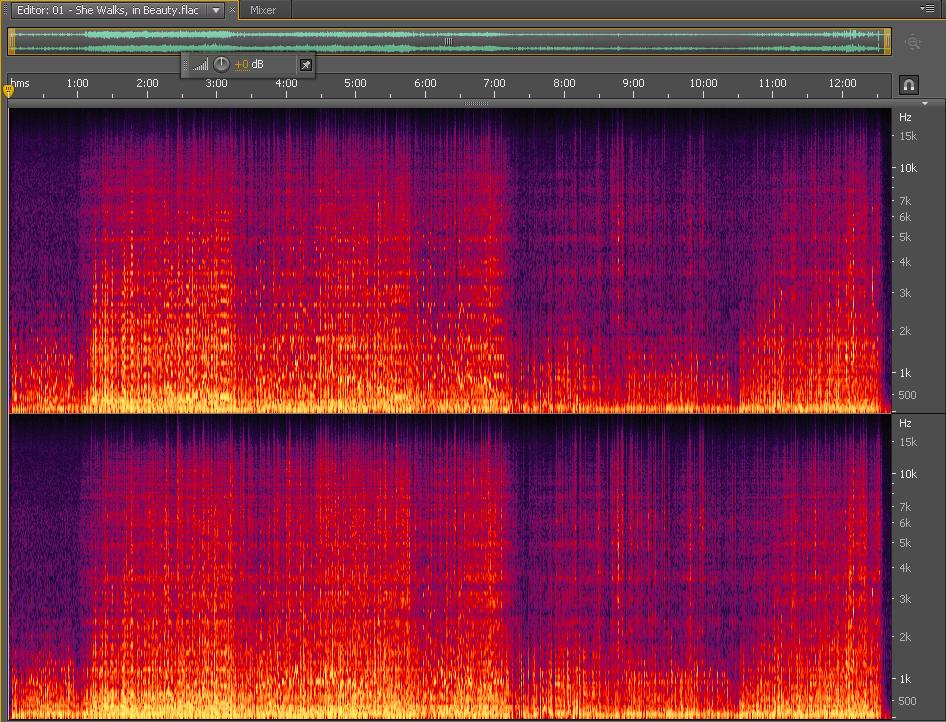946x722 pixels.
Task: Grab the HUD drag handle grip
Action: tap(186, 65)
